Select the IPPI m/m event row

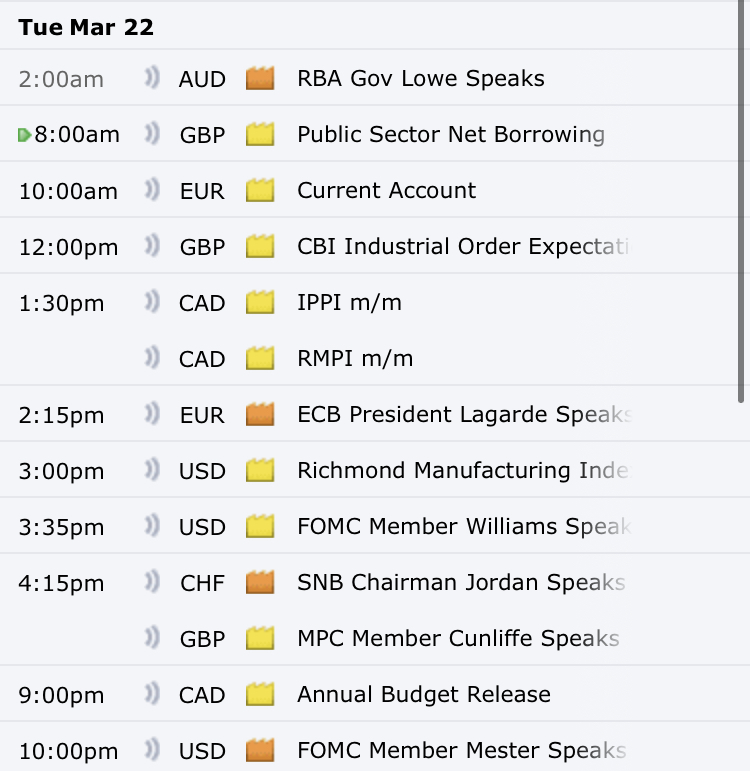click(x=349, y=302)
